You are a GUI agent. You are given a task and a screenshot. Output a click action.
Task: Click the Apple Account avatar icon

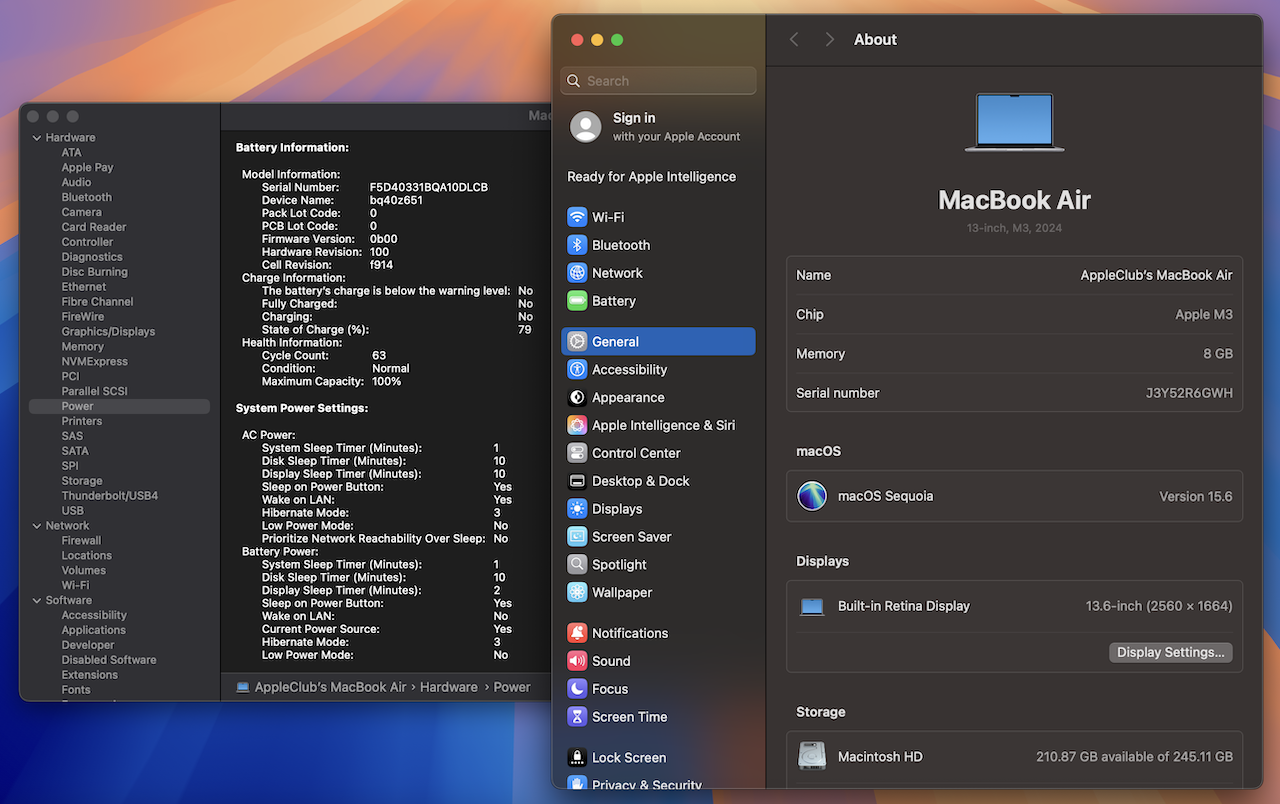tap(586, 127)
